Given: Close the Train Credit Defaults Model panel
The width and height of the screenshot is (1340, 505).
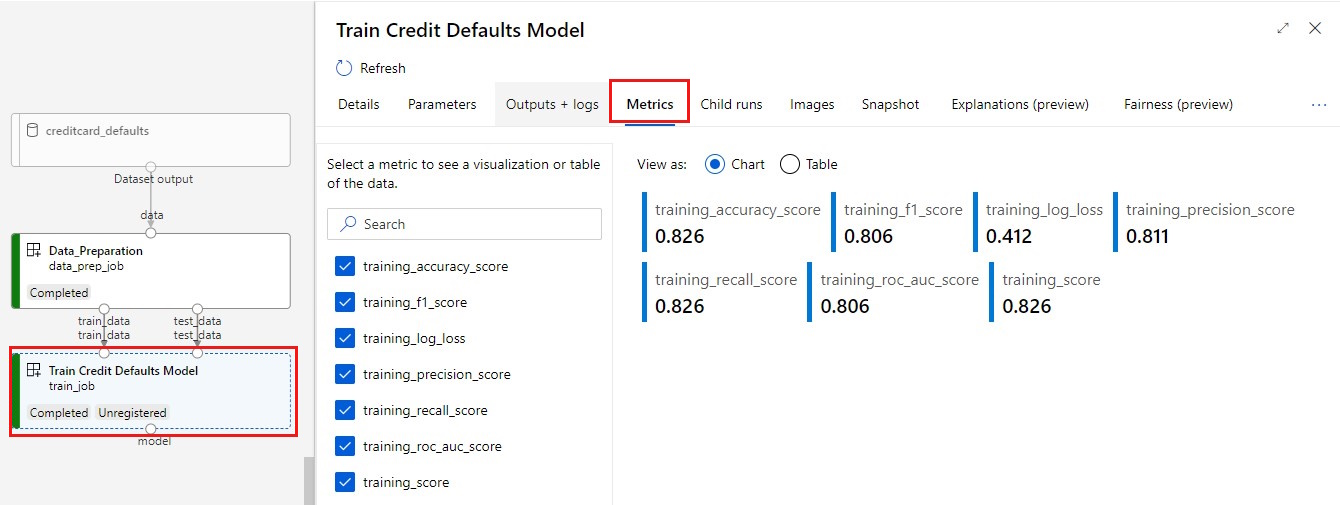Looking at the screenshot, I should (x=1315, y=29).
